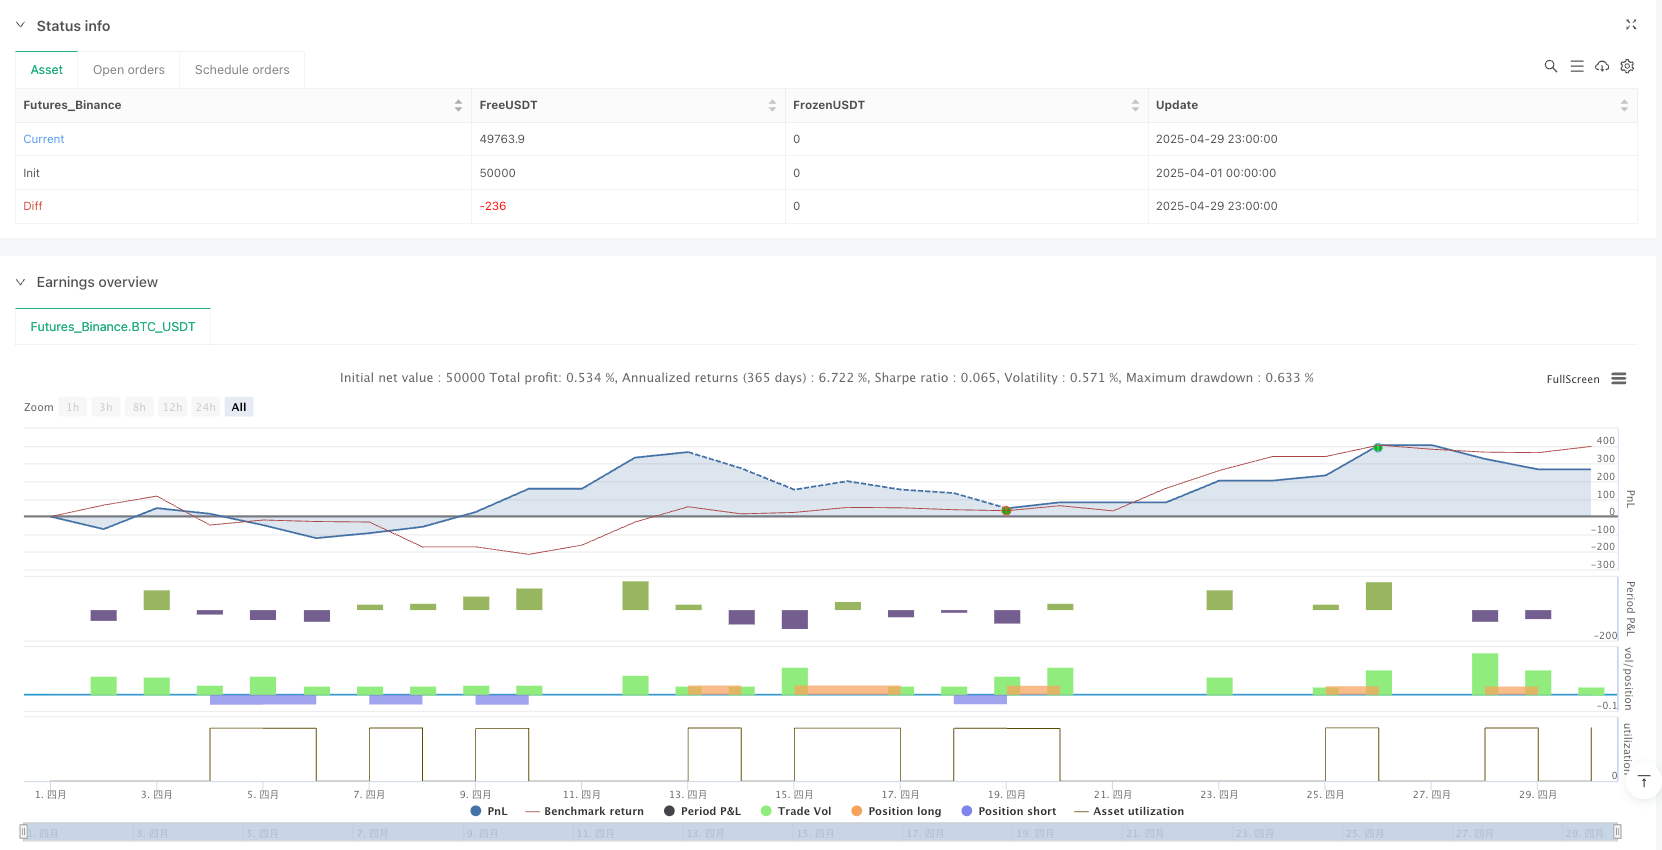Click the scroll-to-top arrow button

(x=1643, y=781)
